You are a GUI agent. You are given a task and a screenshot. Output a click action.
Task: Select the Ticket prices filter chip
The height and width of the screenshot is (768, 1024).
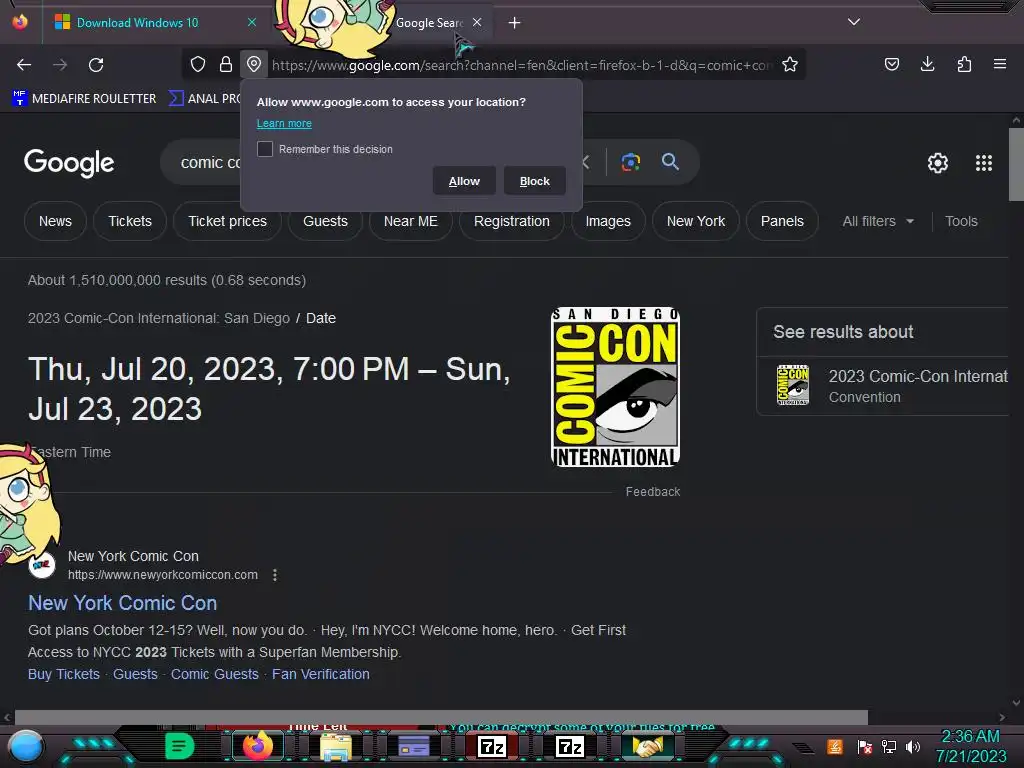227,221
